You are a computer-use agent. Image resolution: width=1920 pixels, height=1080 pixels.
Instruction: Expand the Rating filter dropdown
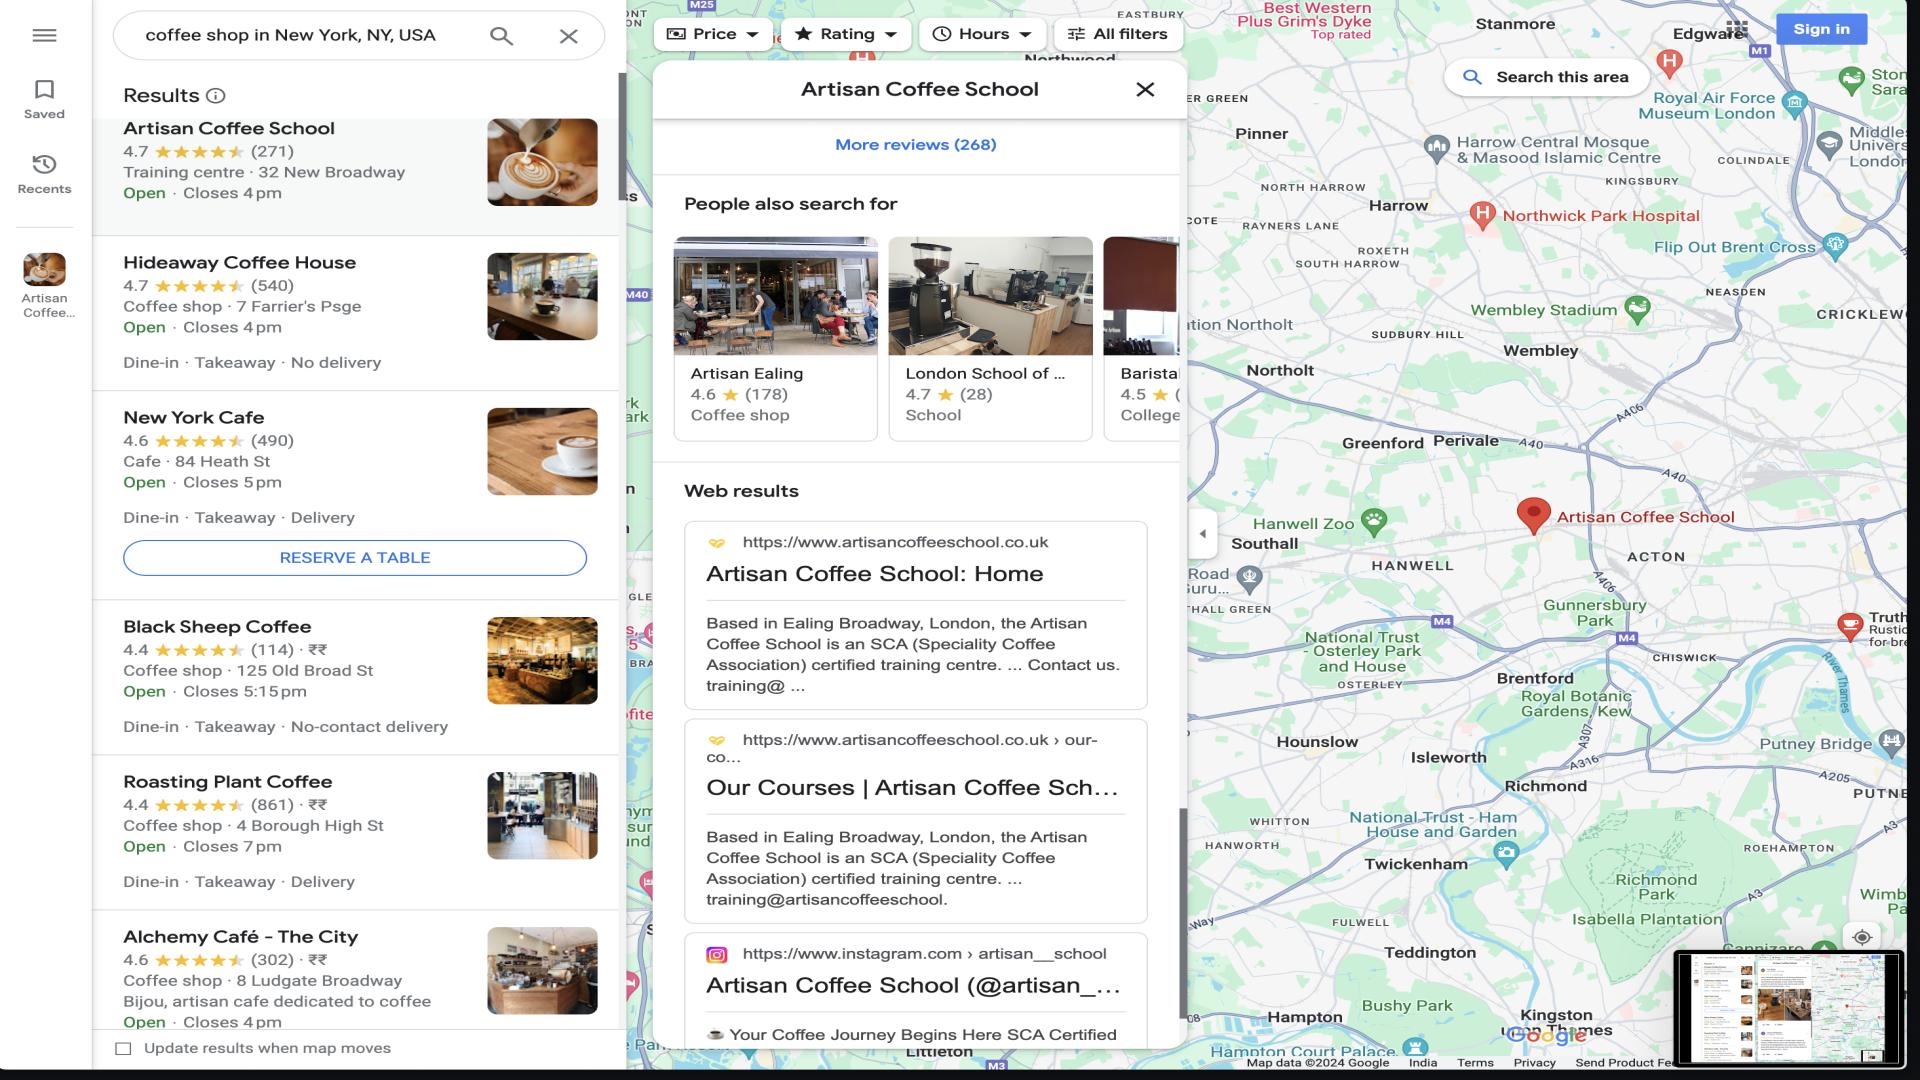tap(845, 34)
